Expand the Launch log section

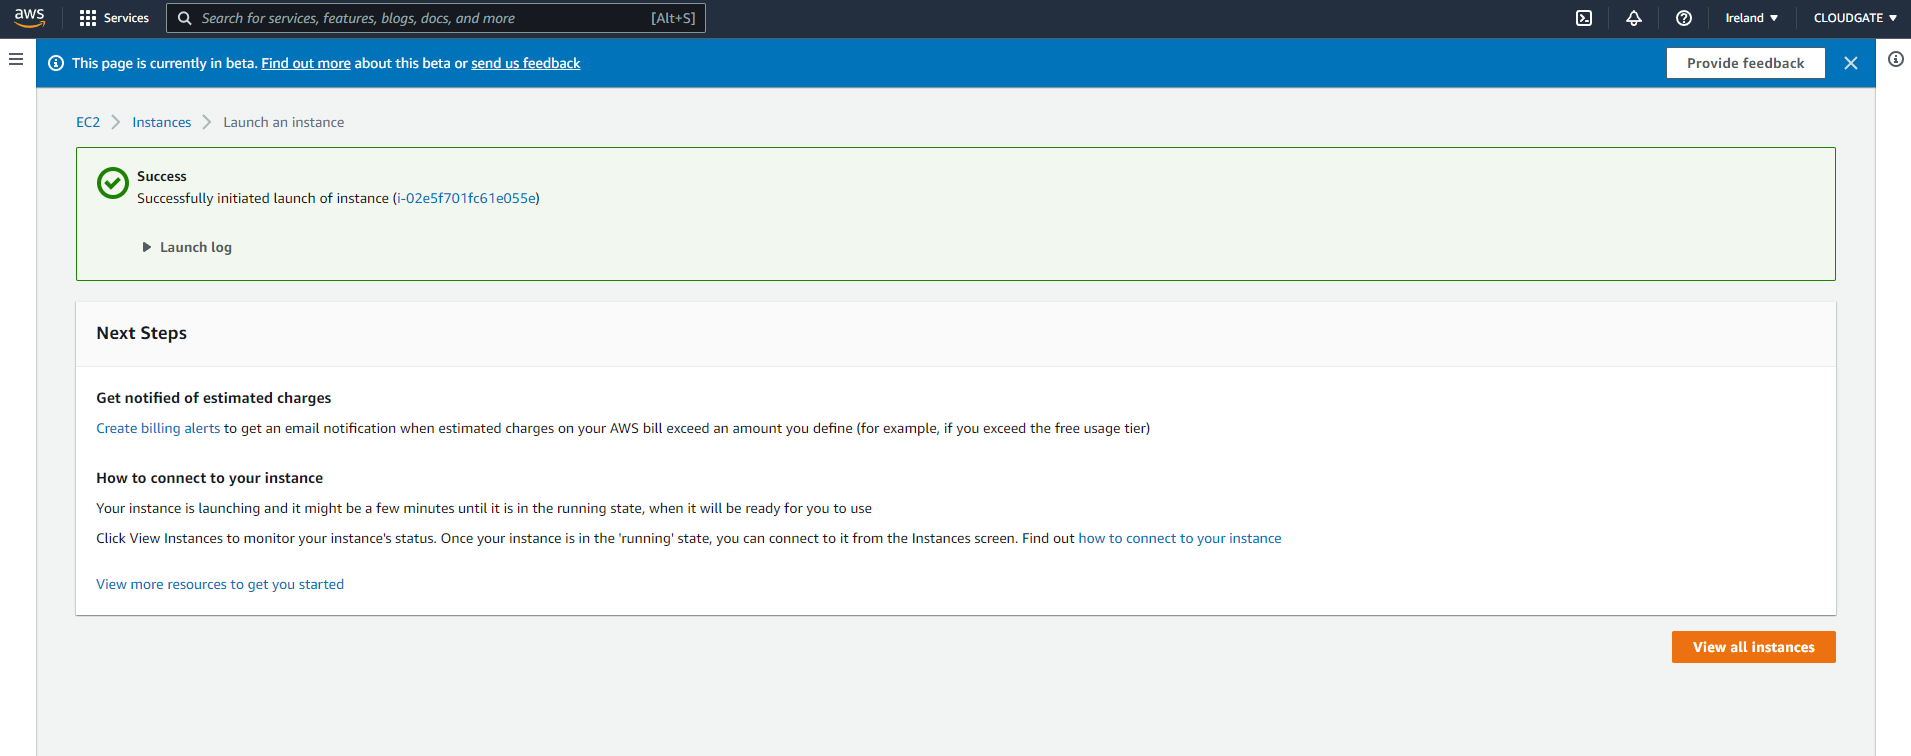point(187,247)
